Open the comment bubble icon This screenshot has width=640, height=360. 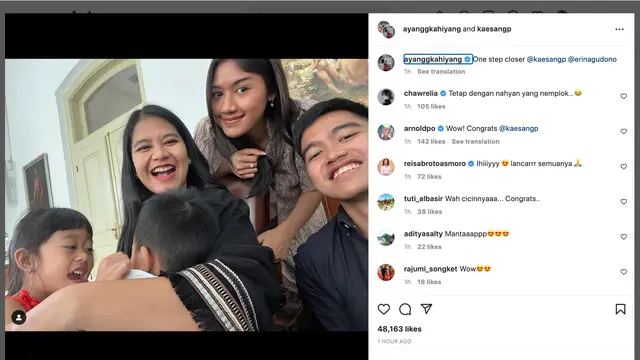tap(405, 309)
